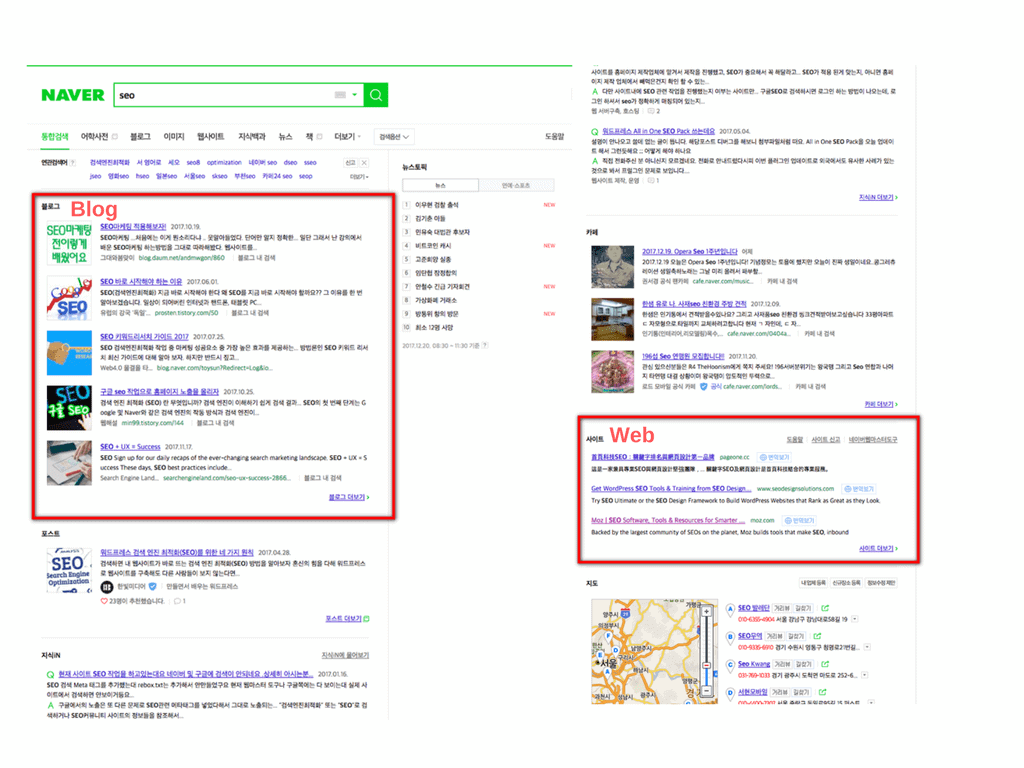This screenshot has height=768, width=1024.
Task: Zoom out with the map minus button
Action: pyautogui.click(x=706, y=690)
